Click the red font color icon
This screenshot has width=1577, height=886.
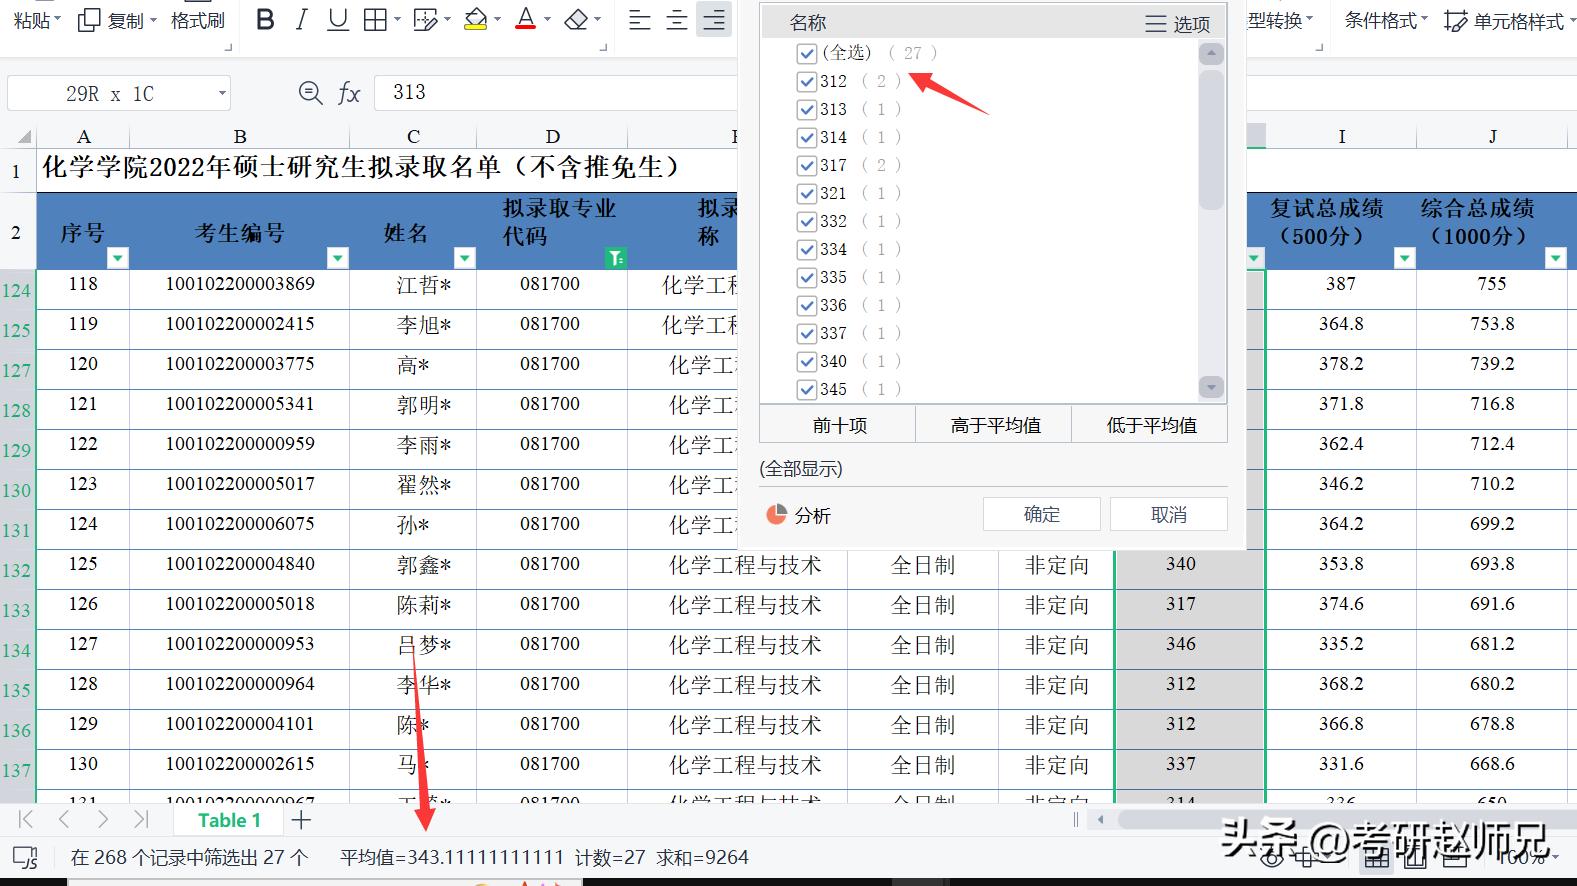(x=525, y=20)
